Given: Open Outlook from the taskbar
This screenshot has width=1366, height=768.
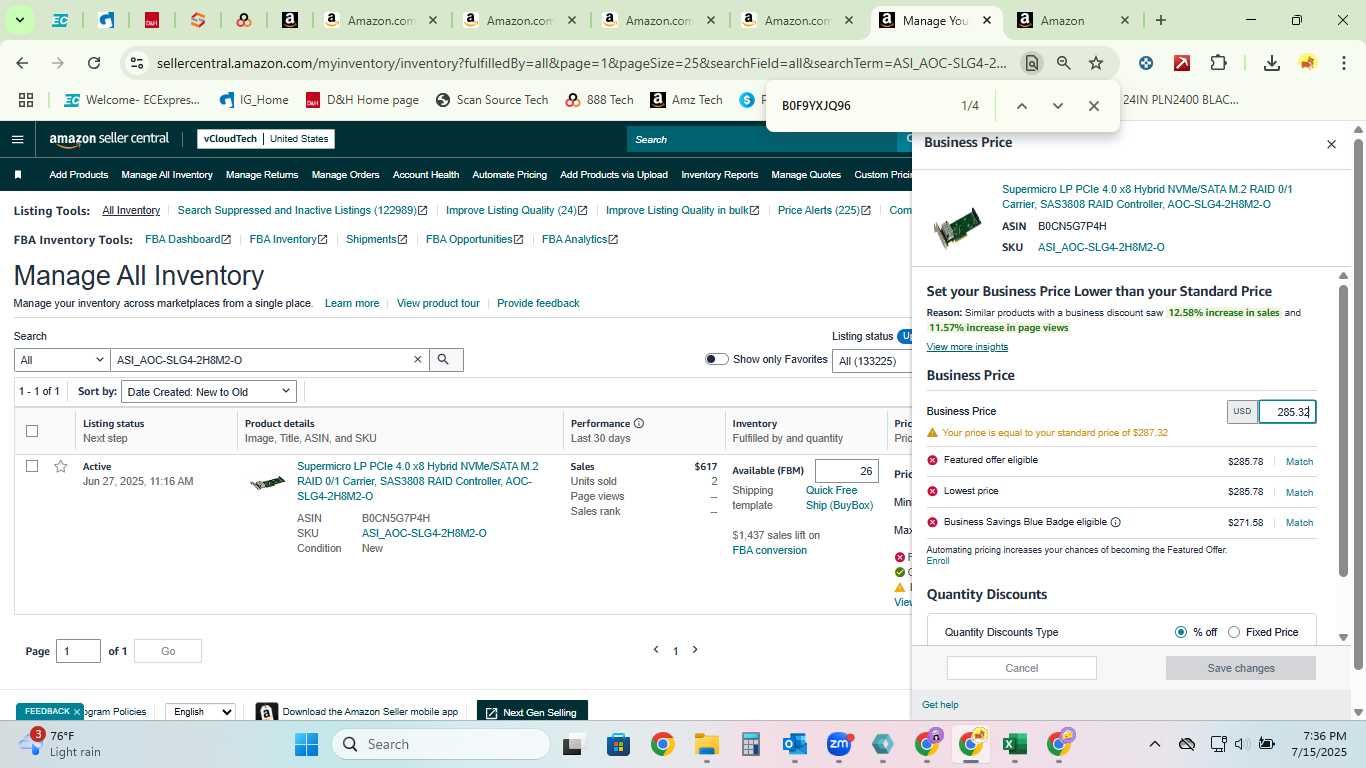Looking at the screenshot, I should coord(795,744).
